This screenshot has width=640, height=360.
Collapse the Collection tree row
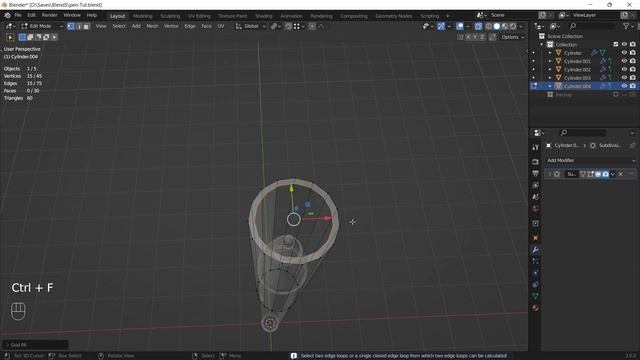tap(542, 44)
